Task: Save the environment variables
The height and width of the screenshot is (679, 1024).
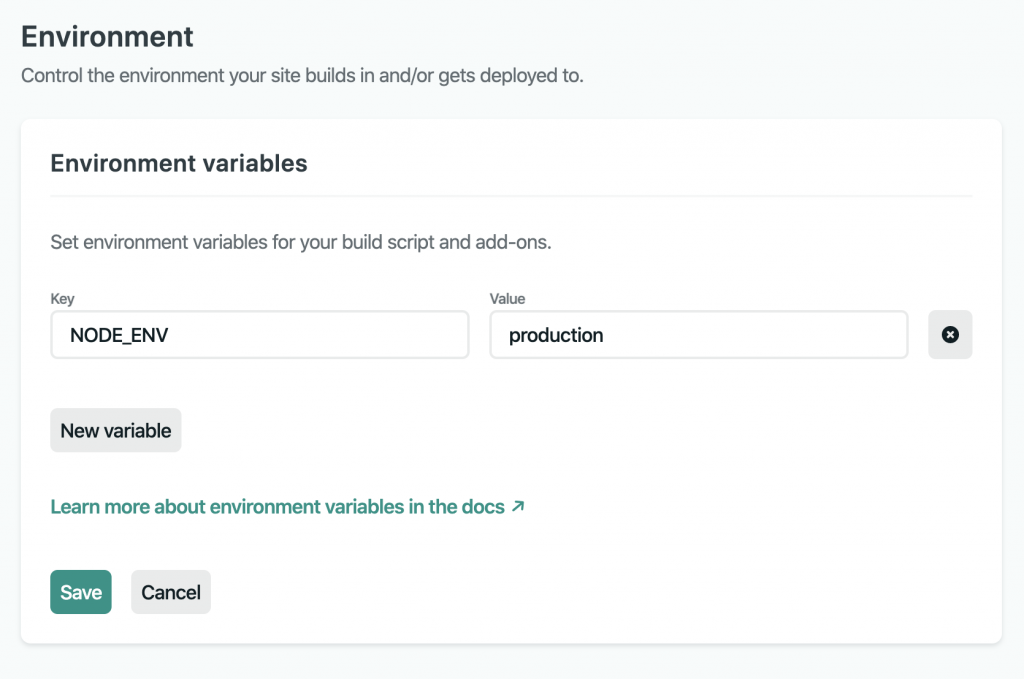Action: (81, 592)
